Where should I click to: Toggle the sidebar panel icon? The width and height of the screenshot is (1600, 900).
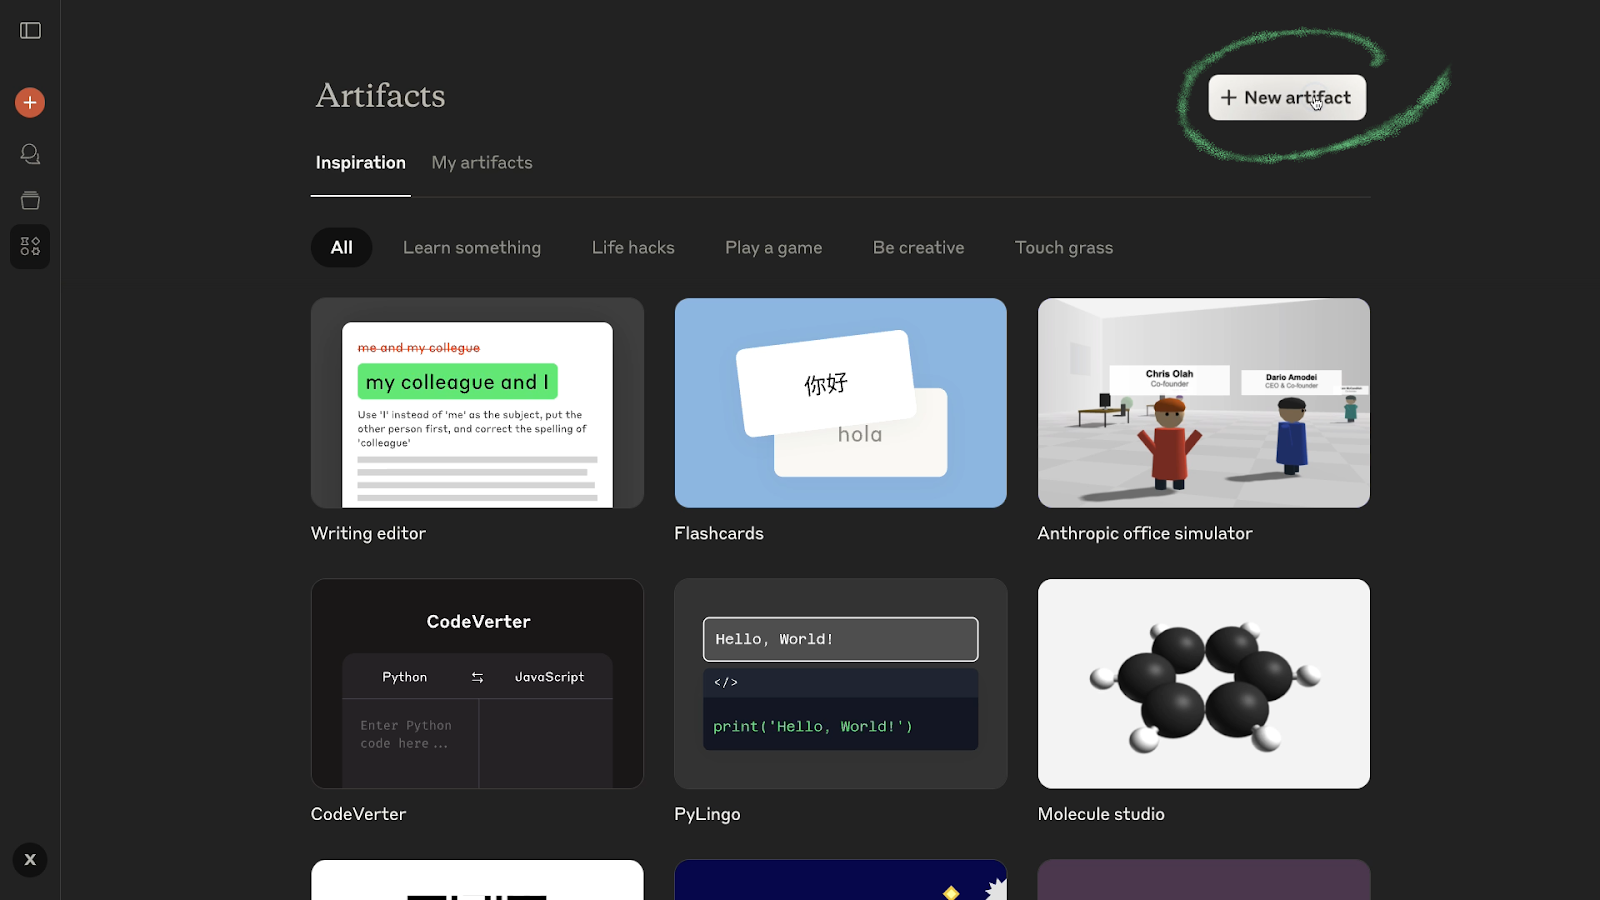[x=30, y=31]
